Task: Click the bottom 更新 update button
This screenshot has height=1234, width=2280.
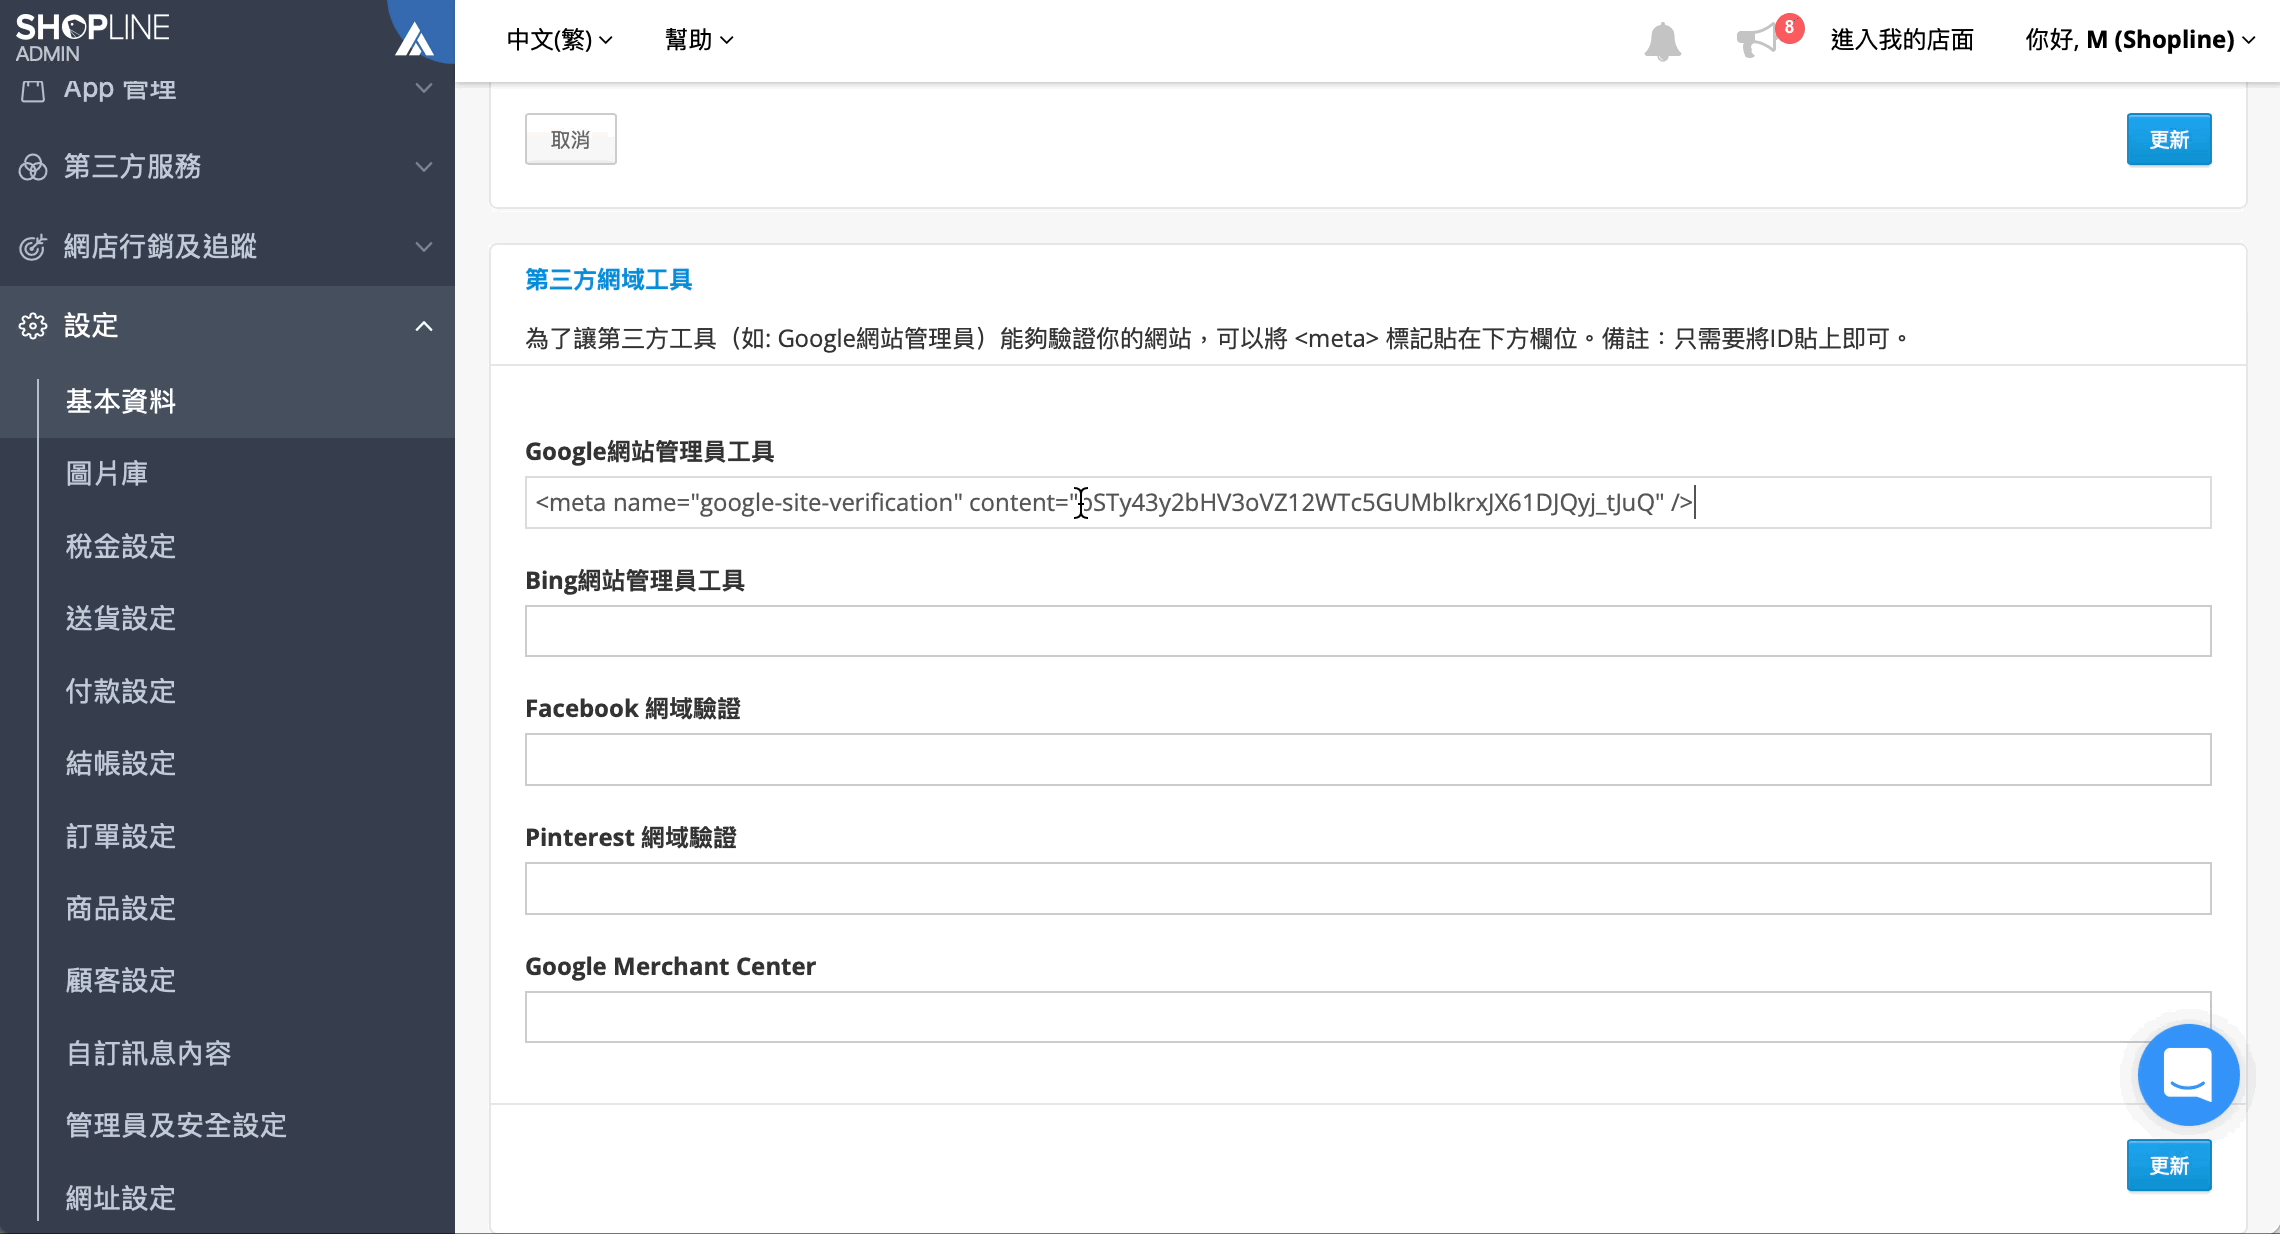Action: [2169, 1165]
